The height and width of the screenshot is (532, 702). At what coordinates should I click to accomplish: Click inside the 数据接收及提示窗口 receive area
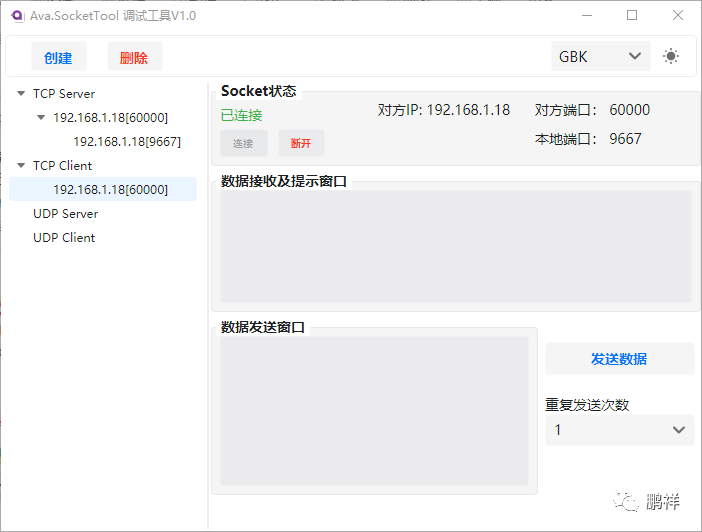(x=456, y=246)
